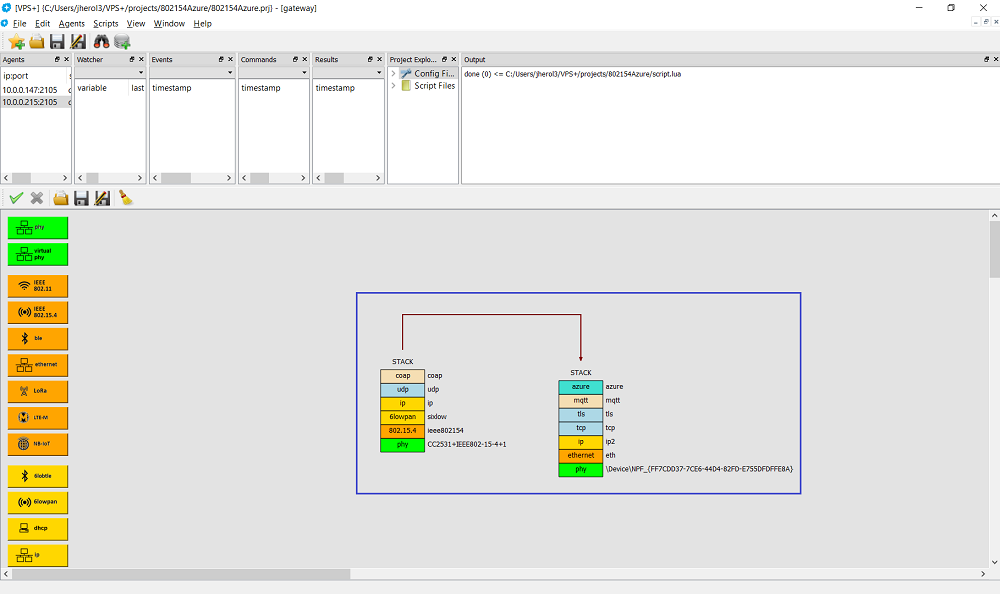Expand the Config Files tree node
Viewport: 1000px width, 594px height.
(393, 73)
